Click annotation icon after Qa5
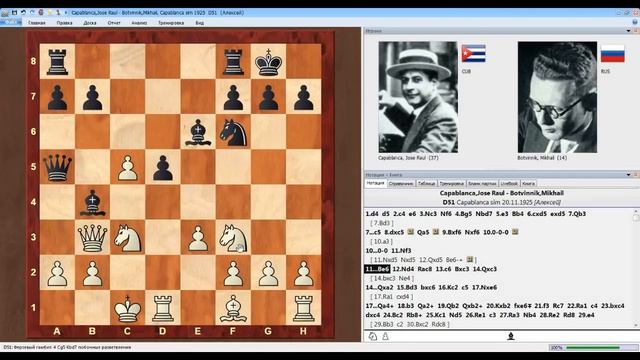This screenshot has height=360, width=640. pyautogui.click(x=436, y=232)
